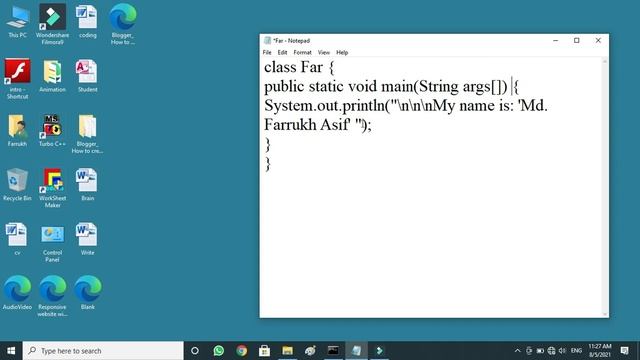This screenshot has height=360, width=640.
Task: Change ENG input language
Action: click(x=576, y=351)
